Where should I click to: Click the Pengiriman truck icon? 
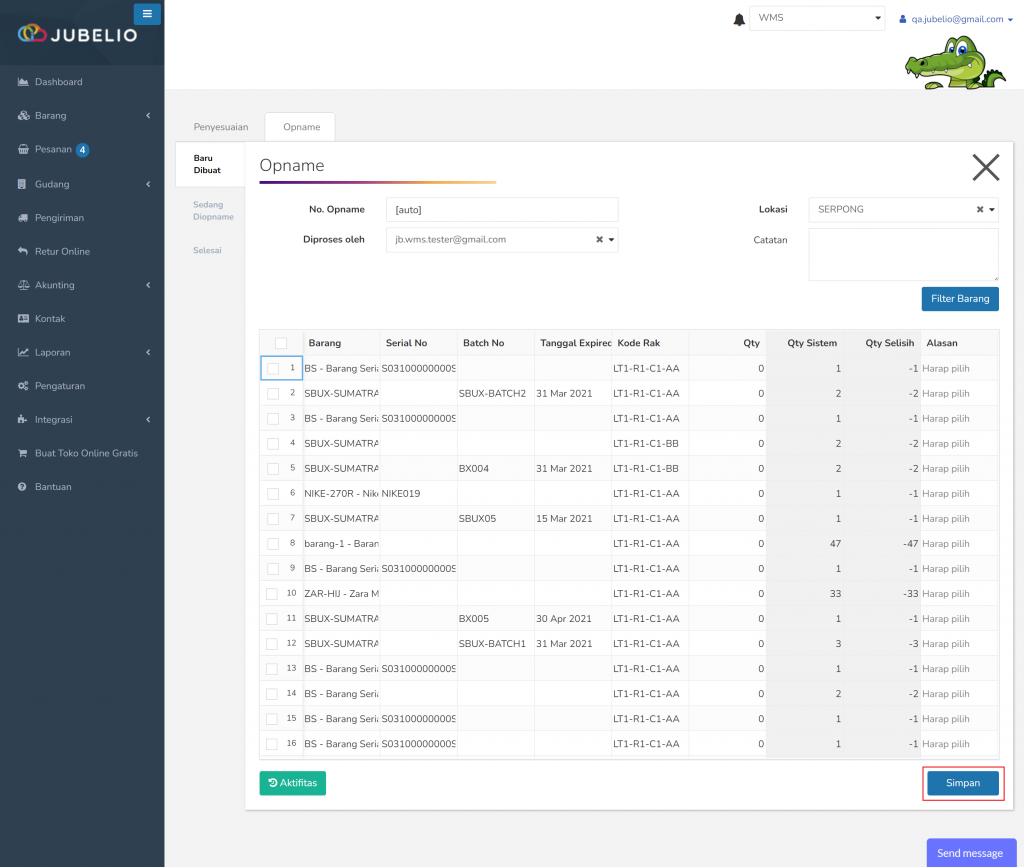(x=23, y=217)
